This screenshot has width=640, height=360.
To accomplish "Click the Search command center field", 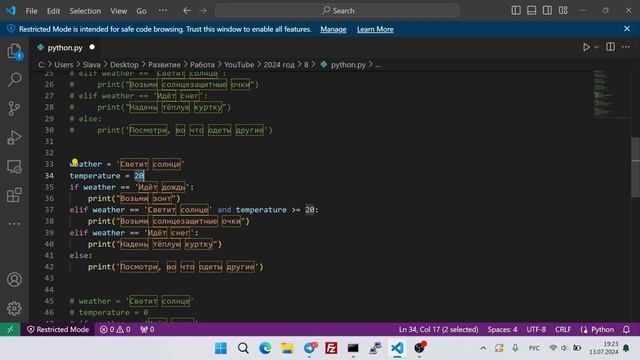I will 337,11.
